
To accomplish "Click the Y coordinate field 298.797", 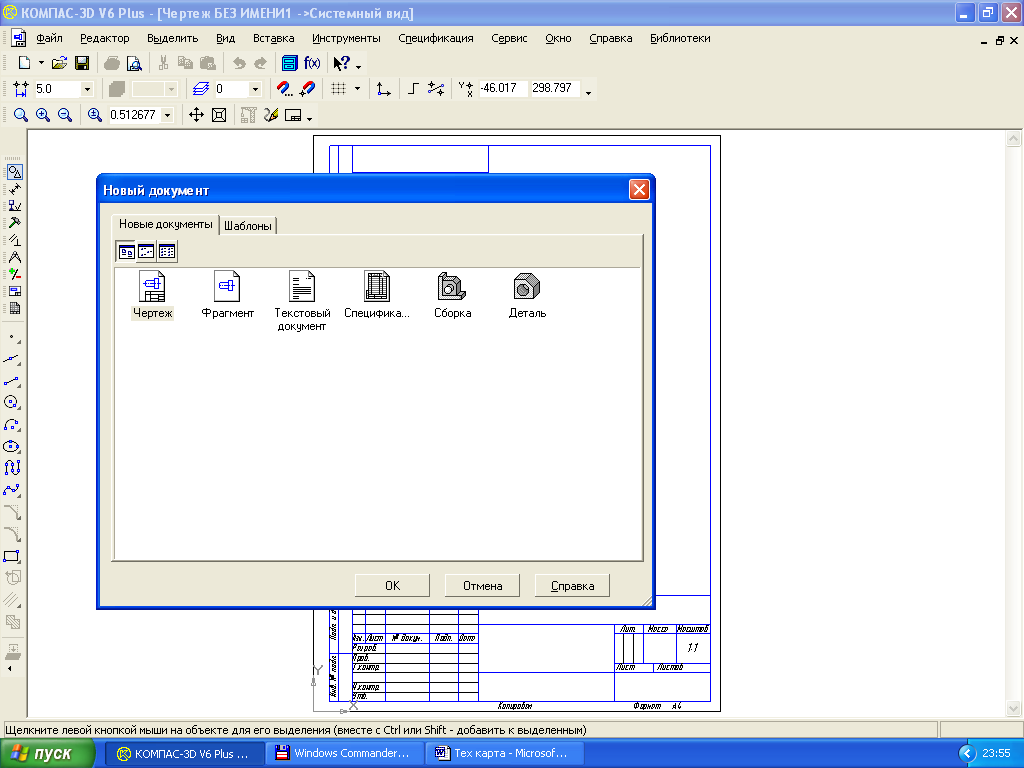I will click(554, 88).
